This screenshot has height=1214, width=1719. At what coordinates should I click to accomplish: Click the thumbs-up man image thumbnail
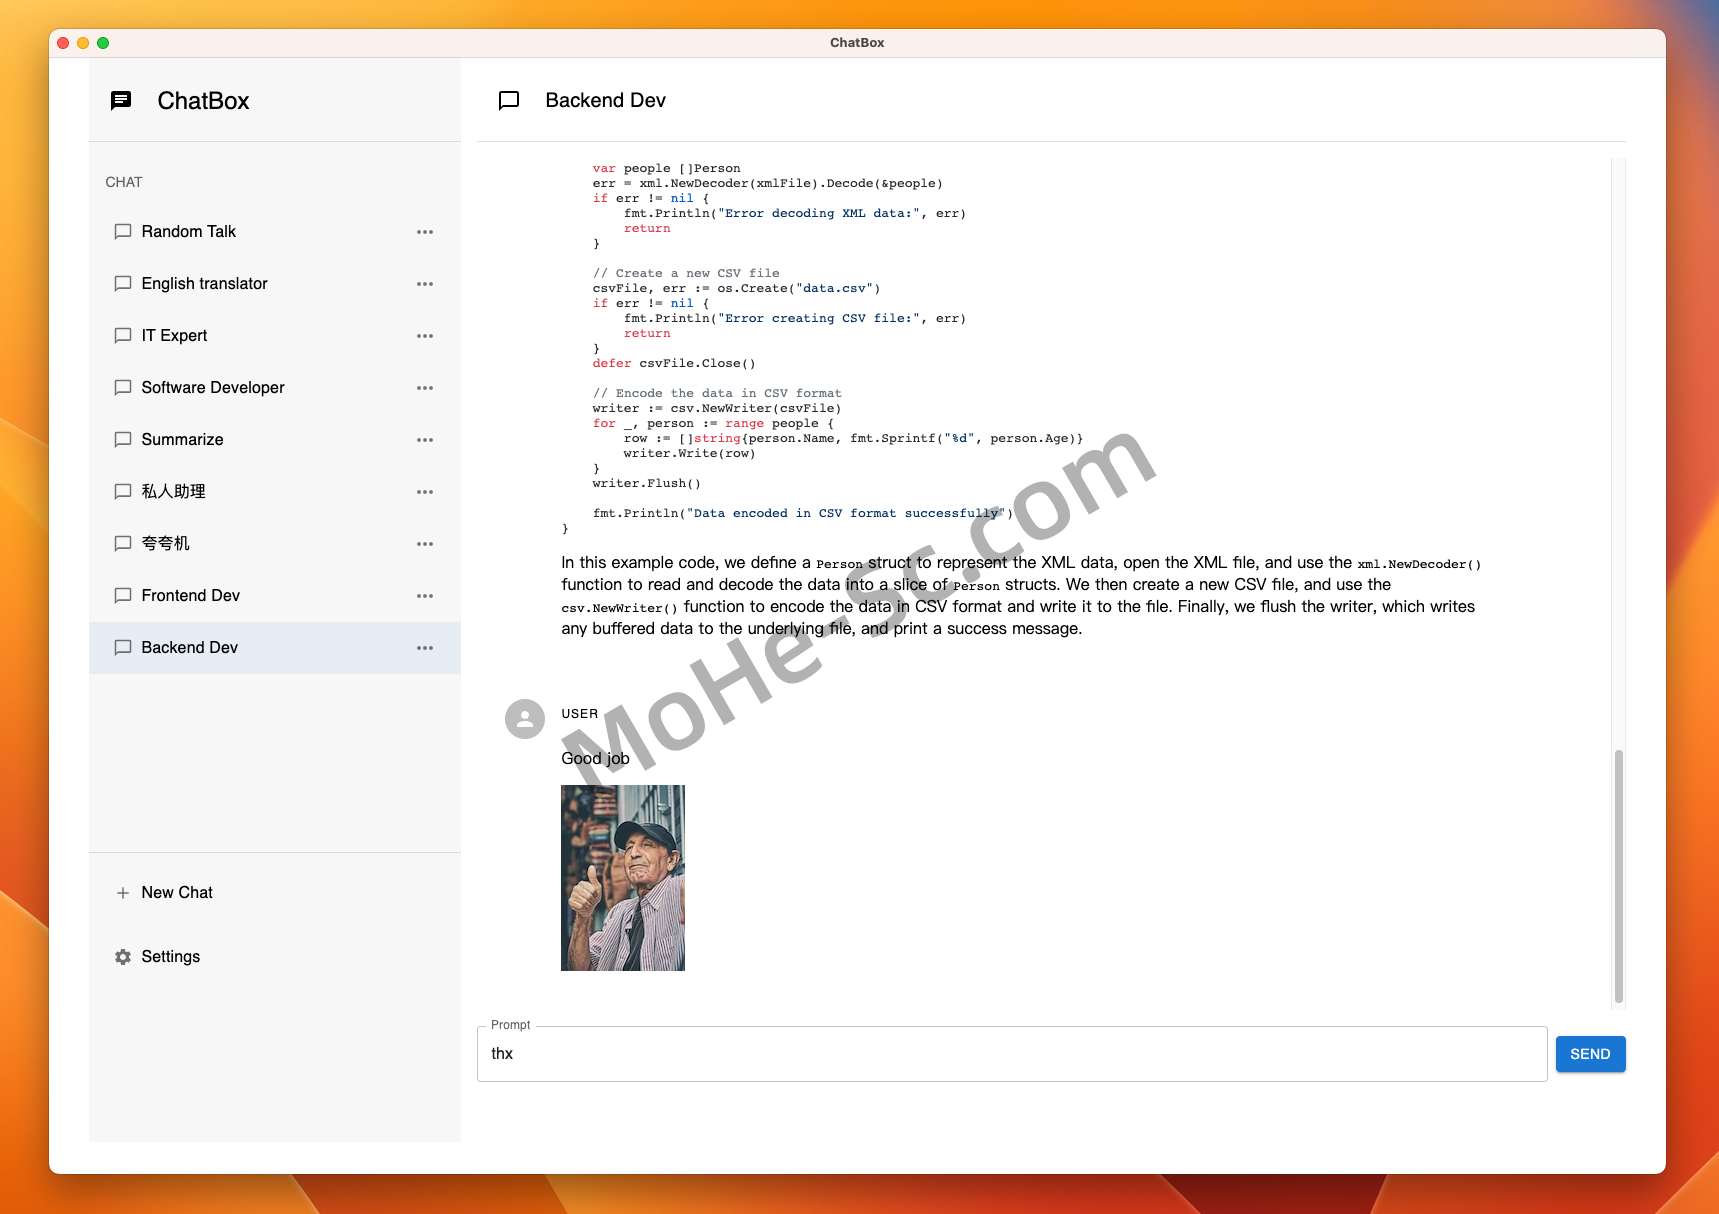coord(623,878)
